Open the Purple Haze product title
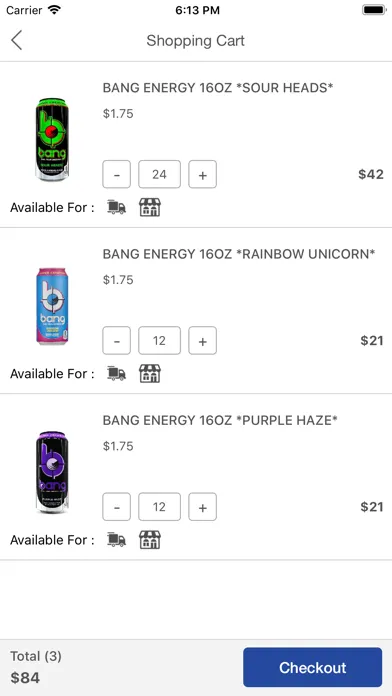 (x=220, y=420)
